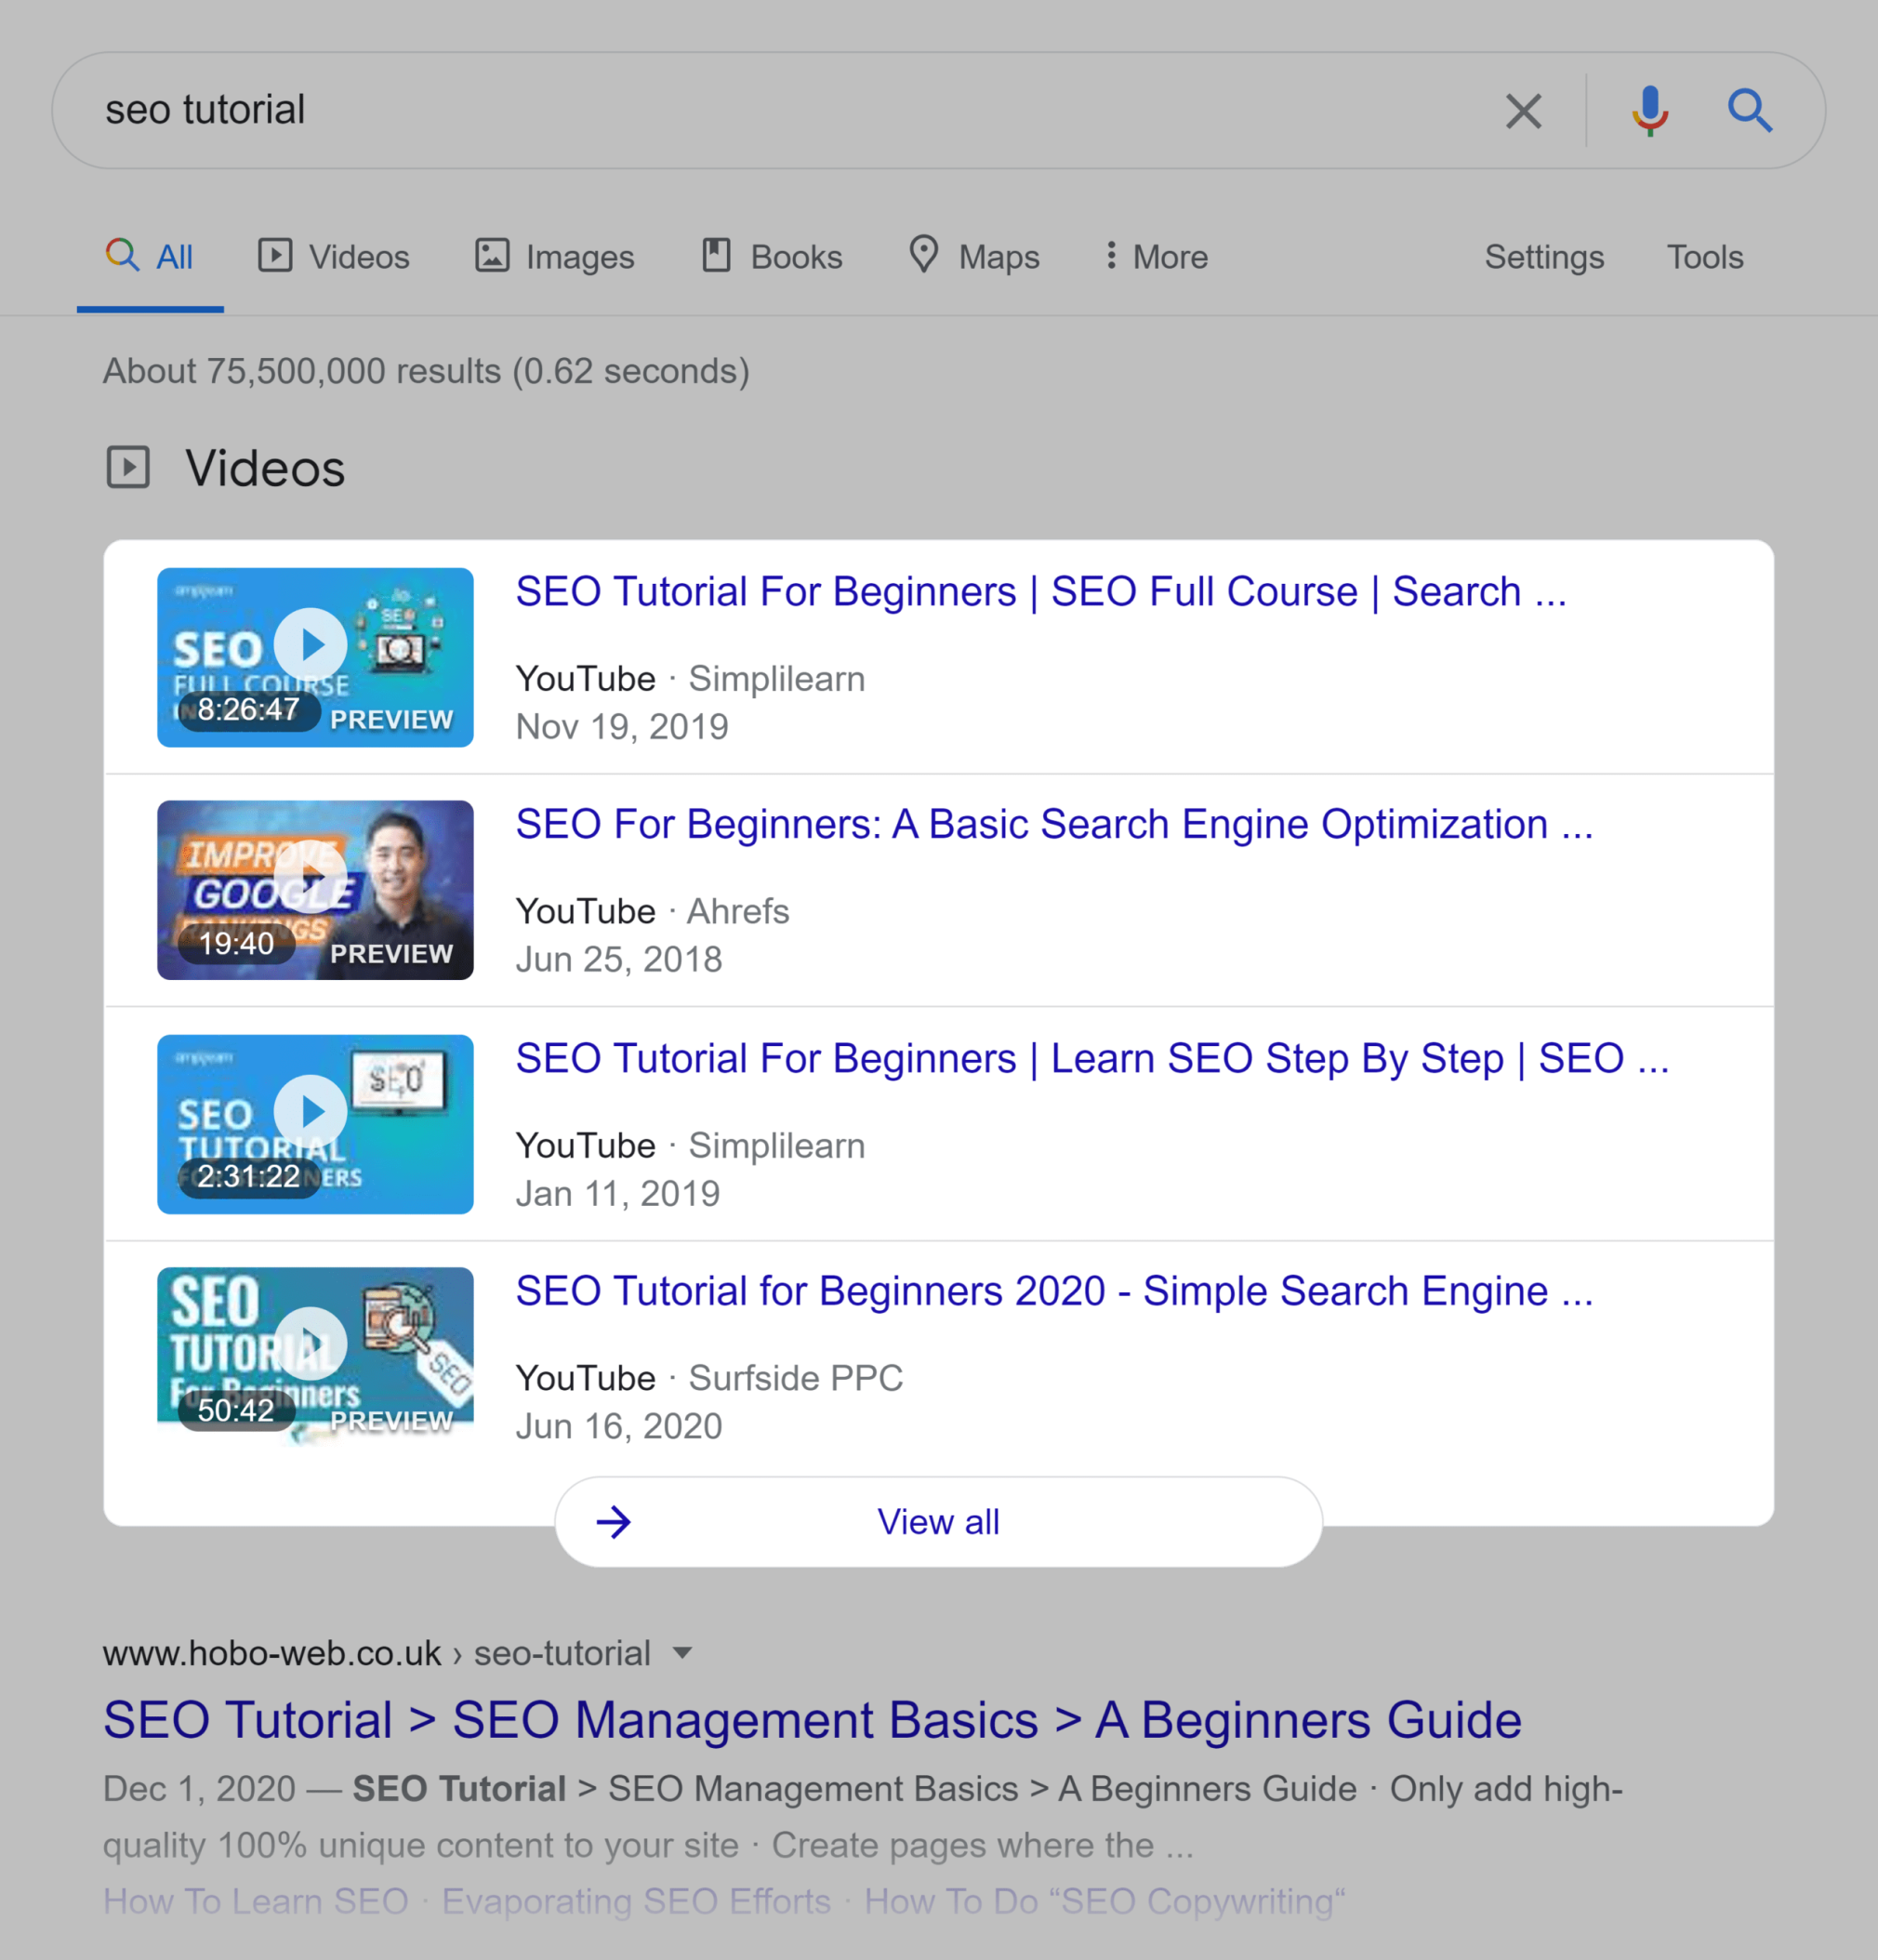Open the How To Learn SEO sitelink

255,1901
